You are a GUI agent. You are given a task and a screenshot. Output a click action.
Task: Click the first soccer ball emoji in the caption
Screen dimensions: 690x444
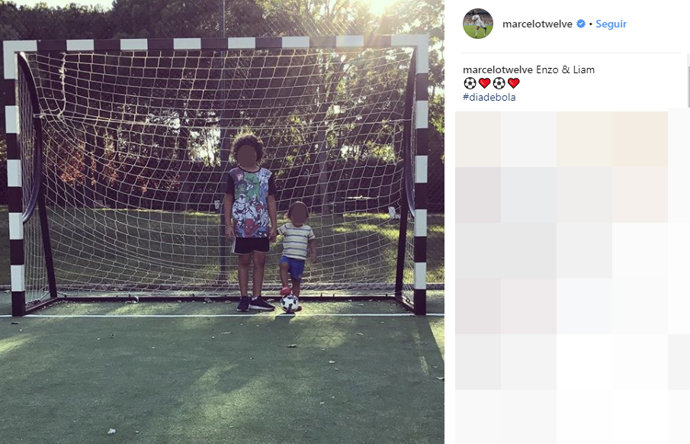click(470, 83)
